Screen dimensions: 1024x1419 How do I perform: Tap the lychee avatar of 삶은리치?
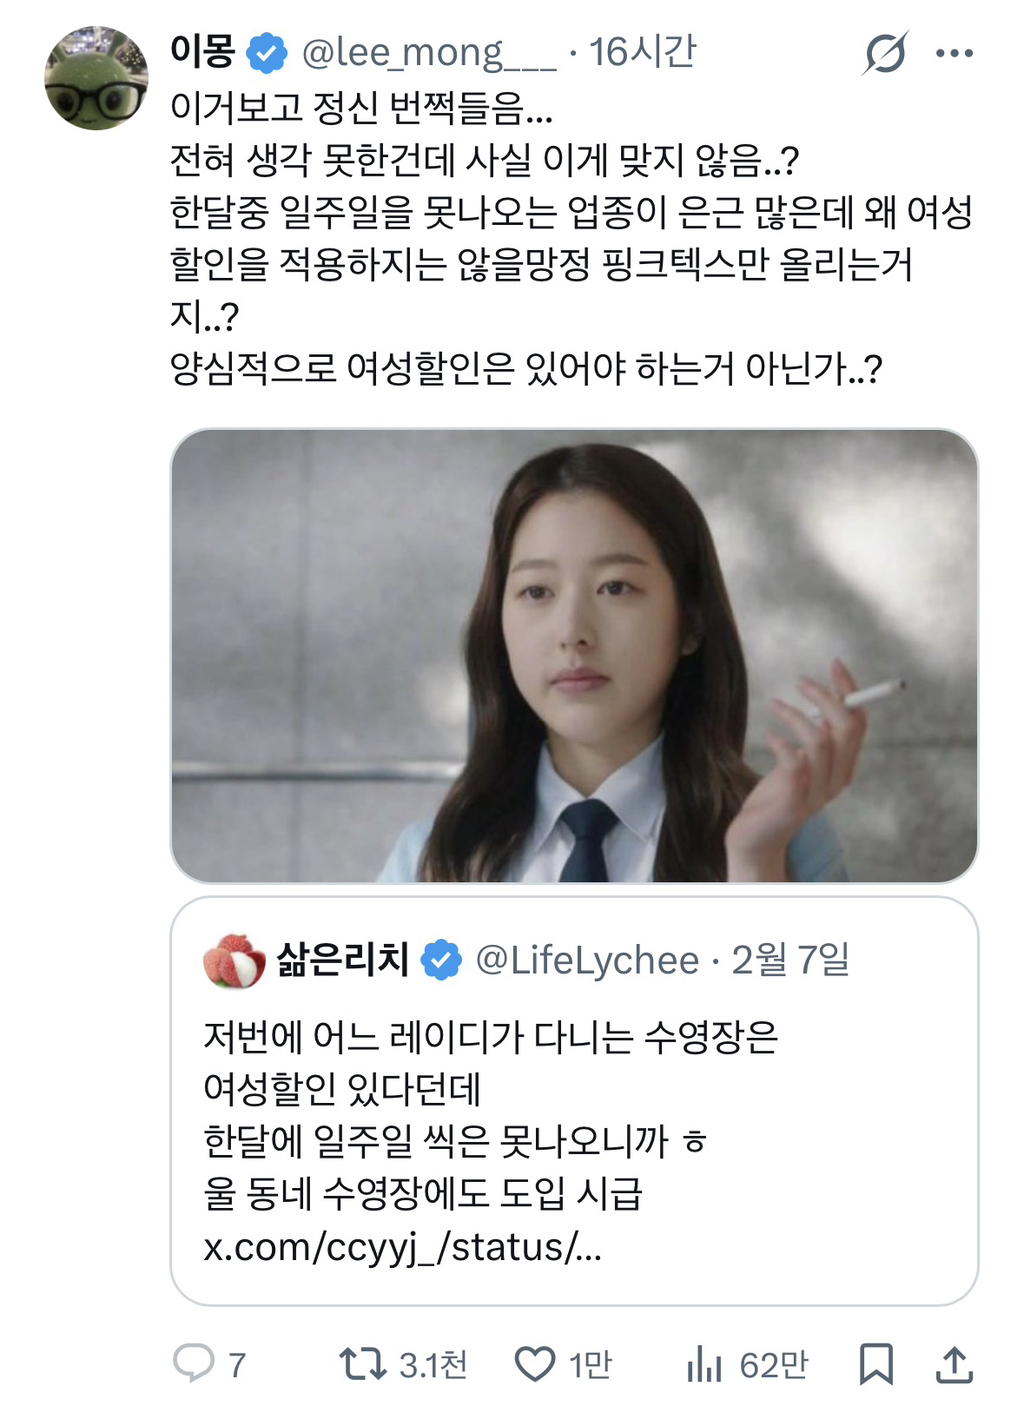point(234,960)
